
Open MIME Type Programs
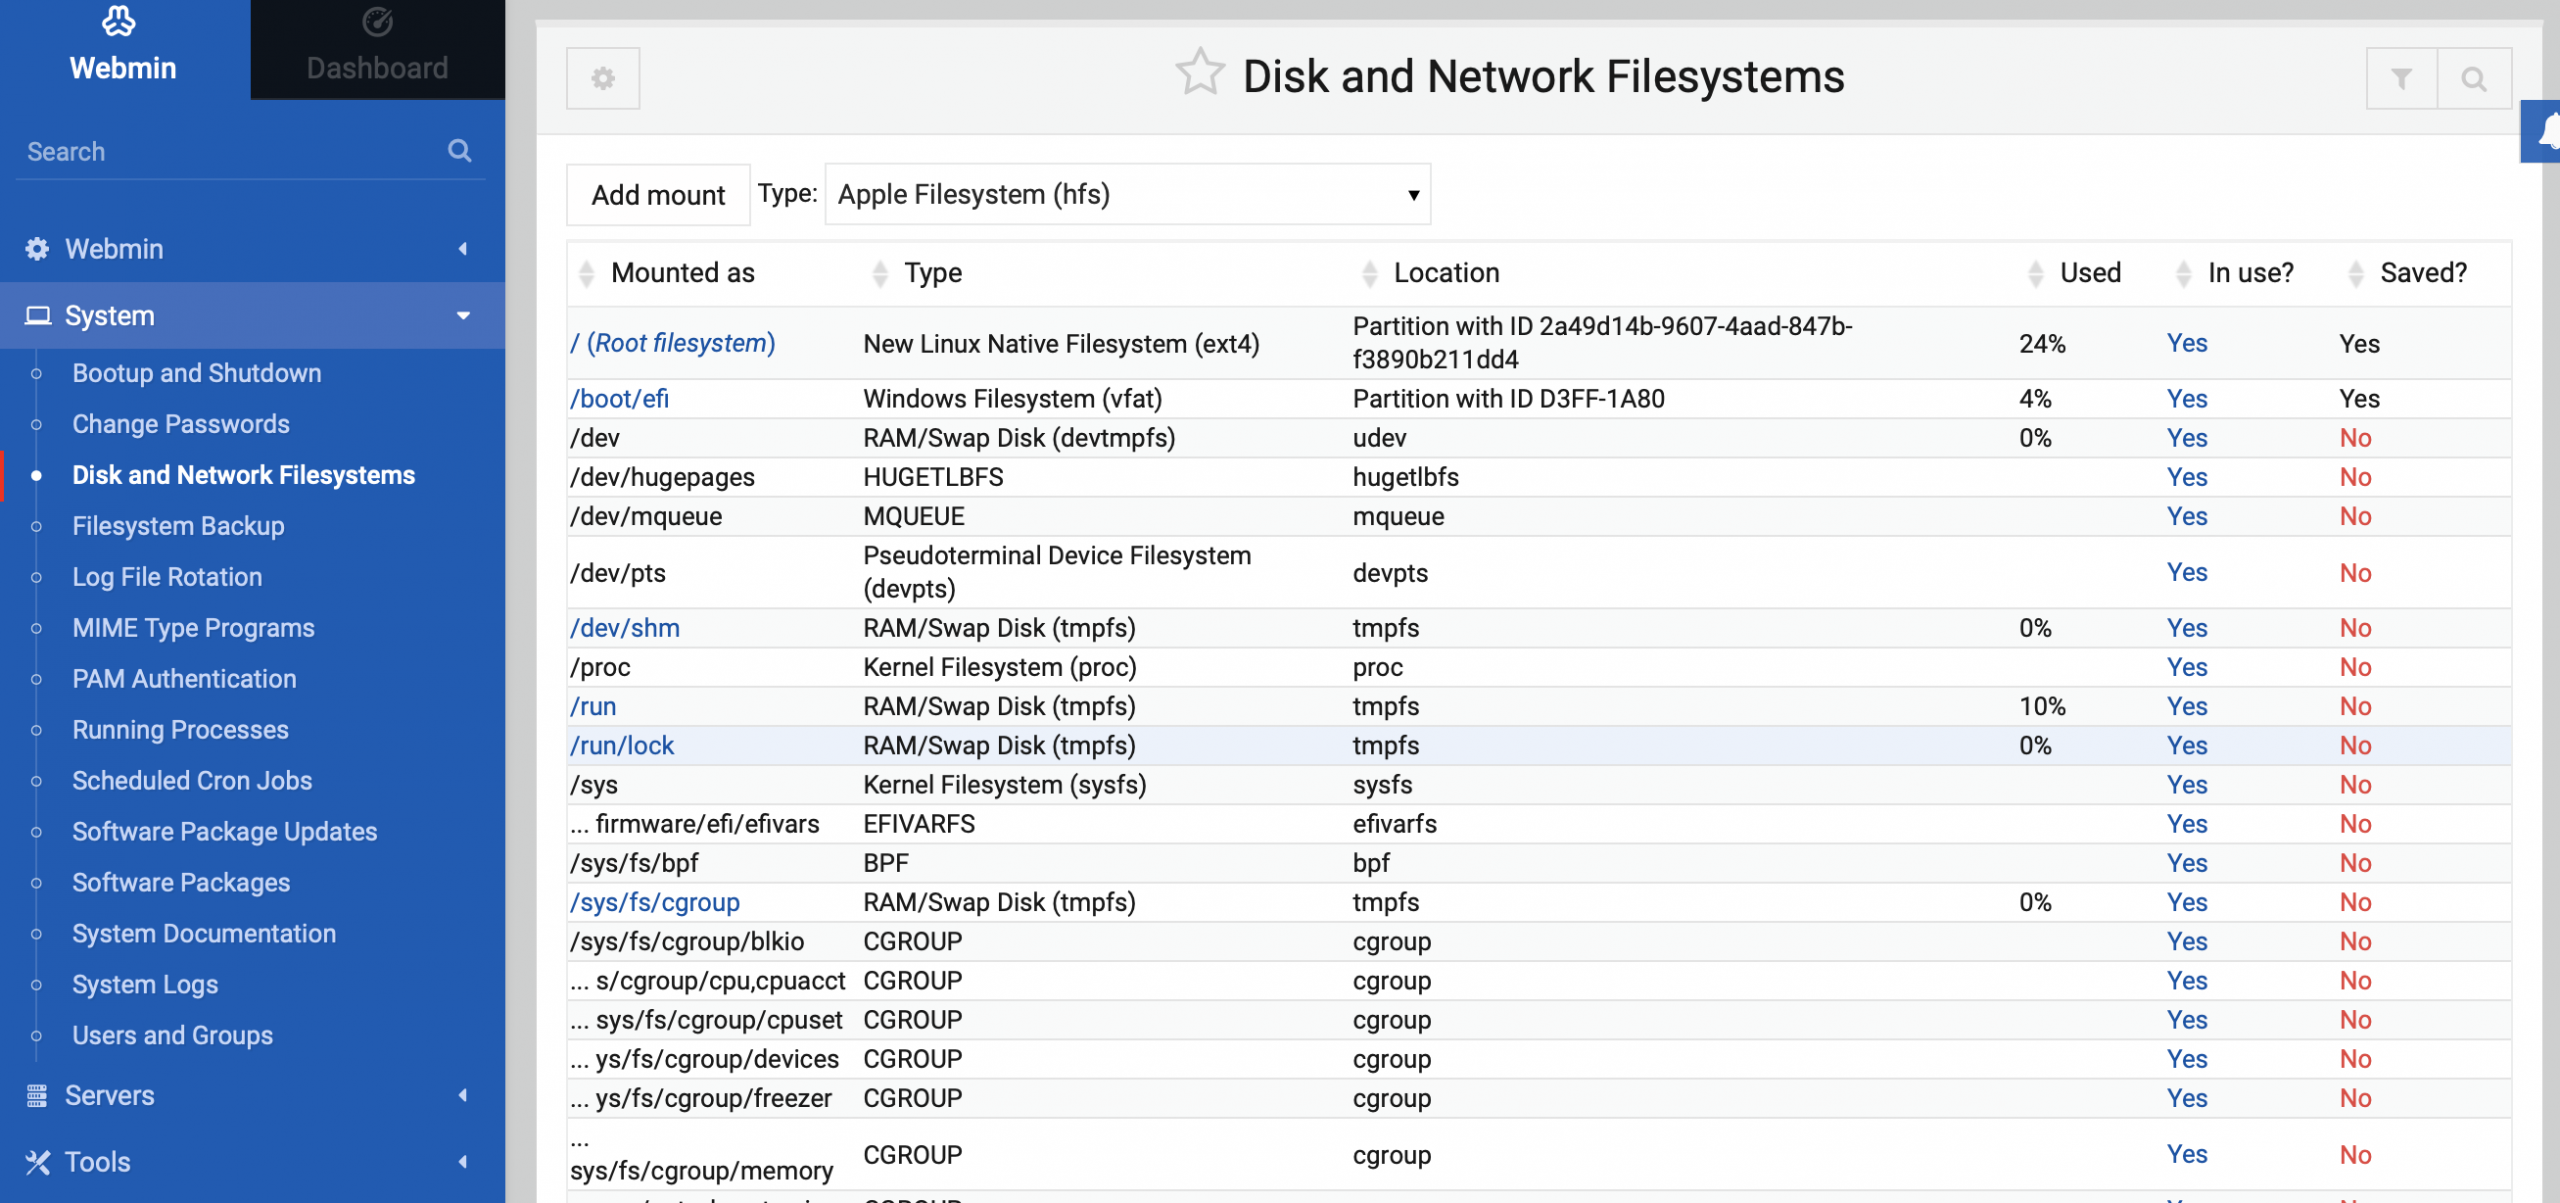pyautogui.click(x=193, y=628)
